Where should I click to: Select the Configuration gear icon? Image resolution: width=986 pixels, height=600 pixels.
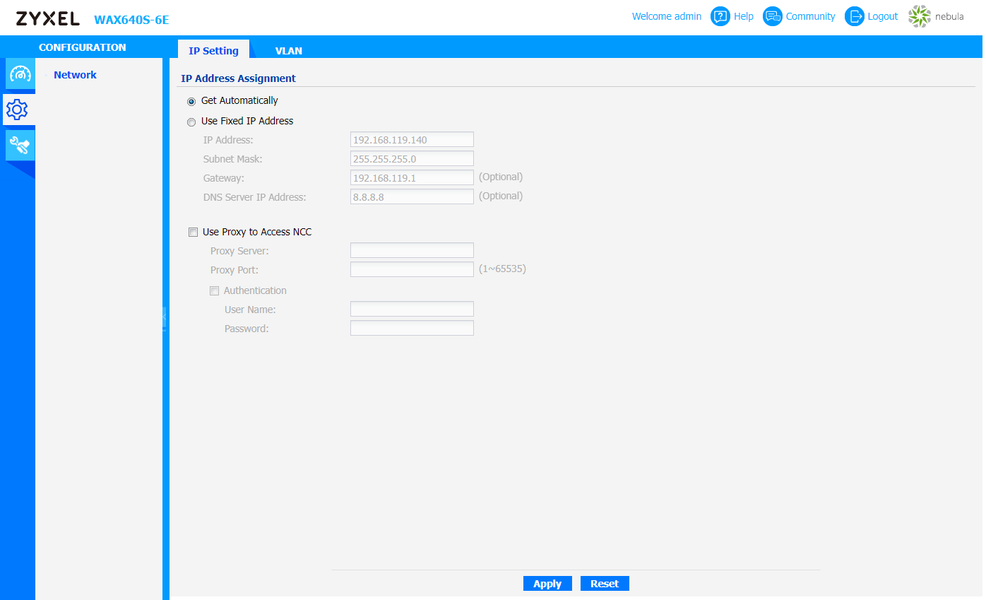click(17, 109)
